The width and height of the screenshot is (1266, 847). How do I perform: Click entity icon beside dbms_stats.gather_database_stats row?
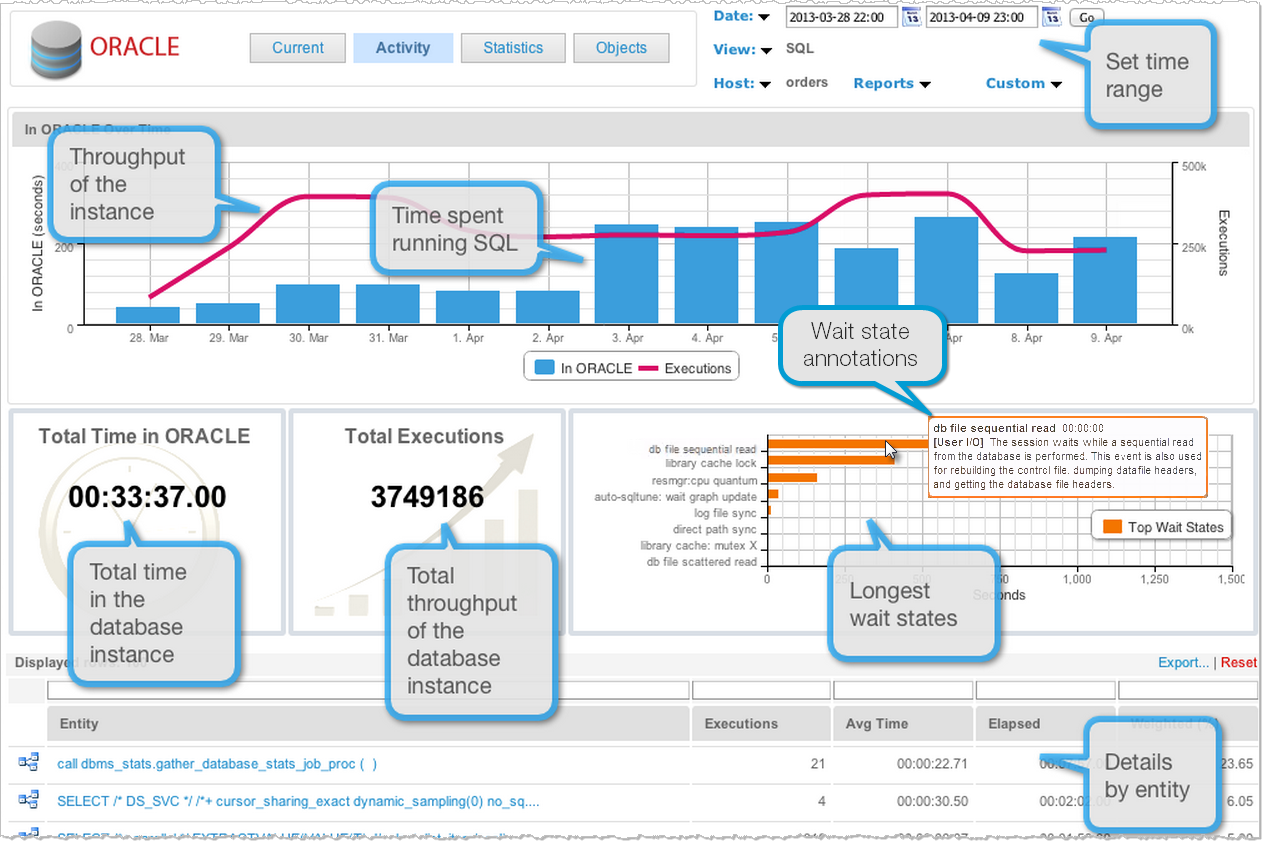[x=28, y=764]
